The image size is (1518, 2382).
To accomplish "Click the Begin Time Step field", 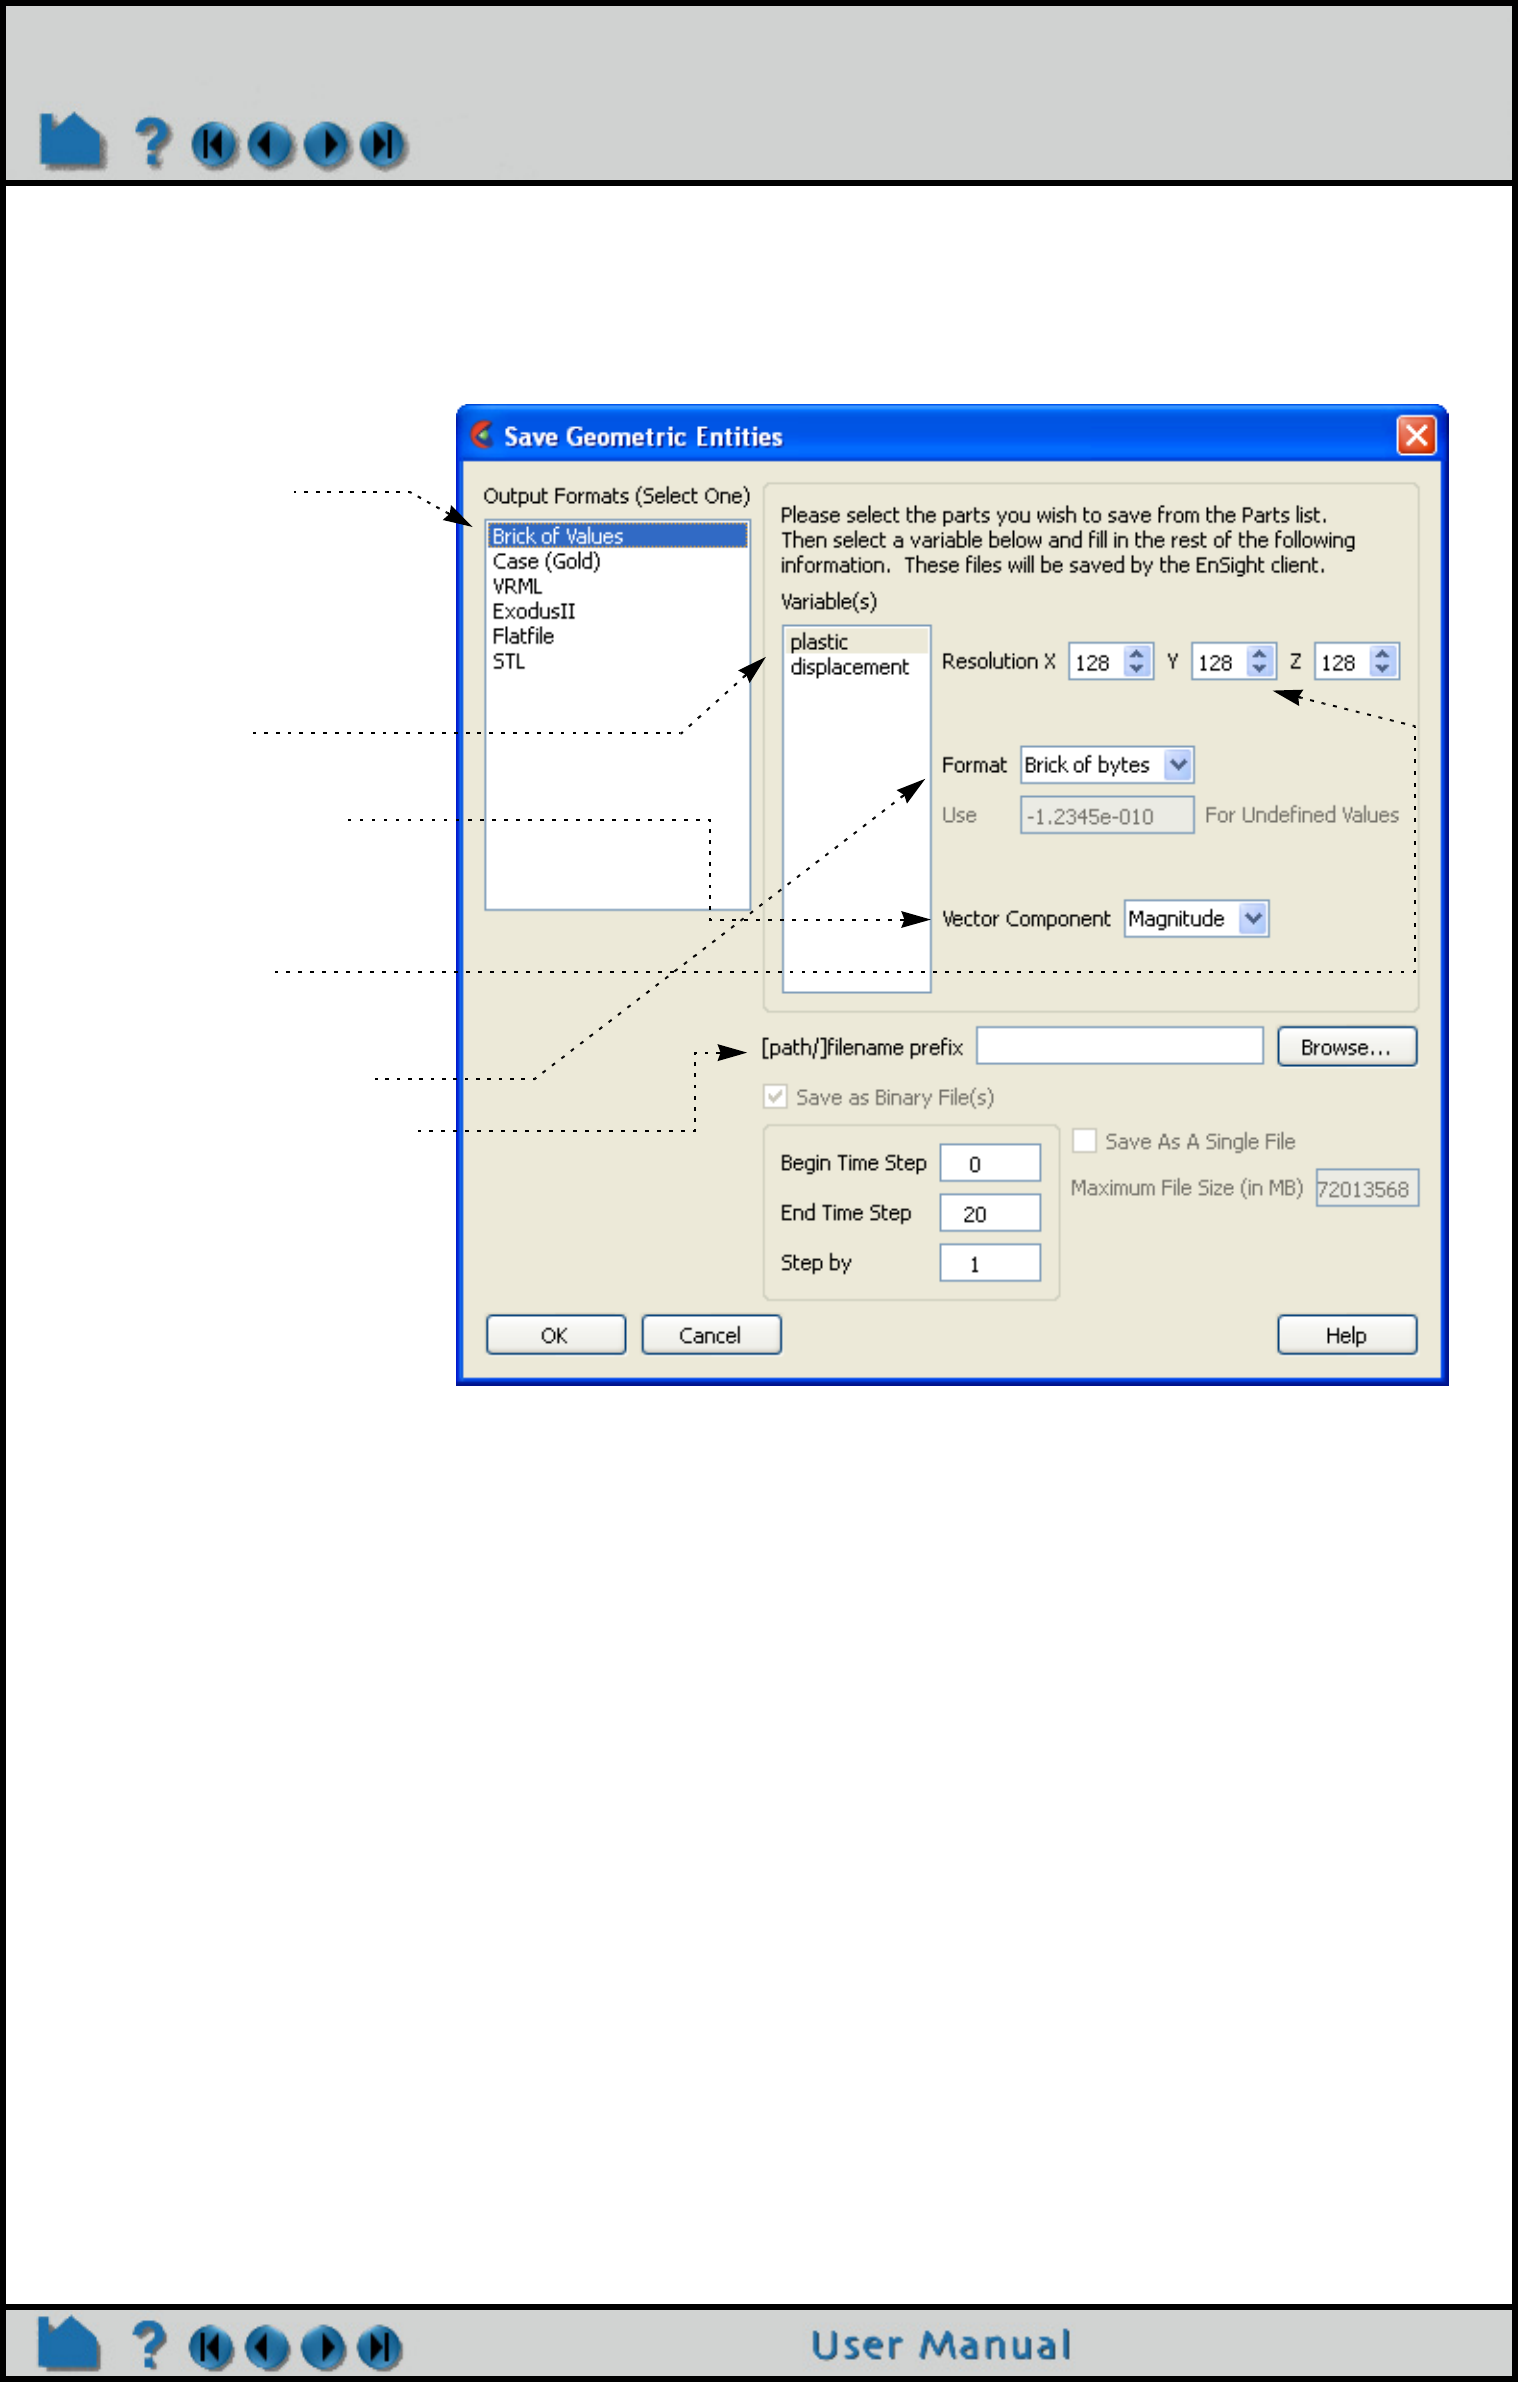I will click(x=990, y=1163).
